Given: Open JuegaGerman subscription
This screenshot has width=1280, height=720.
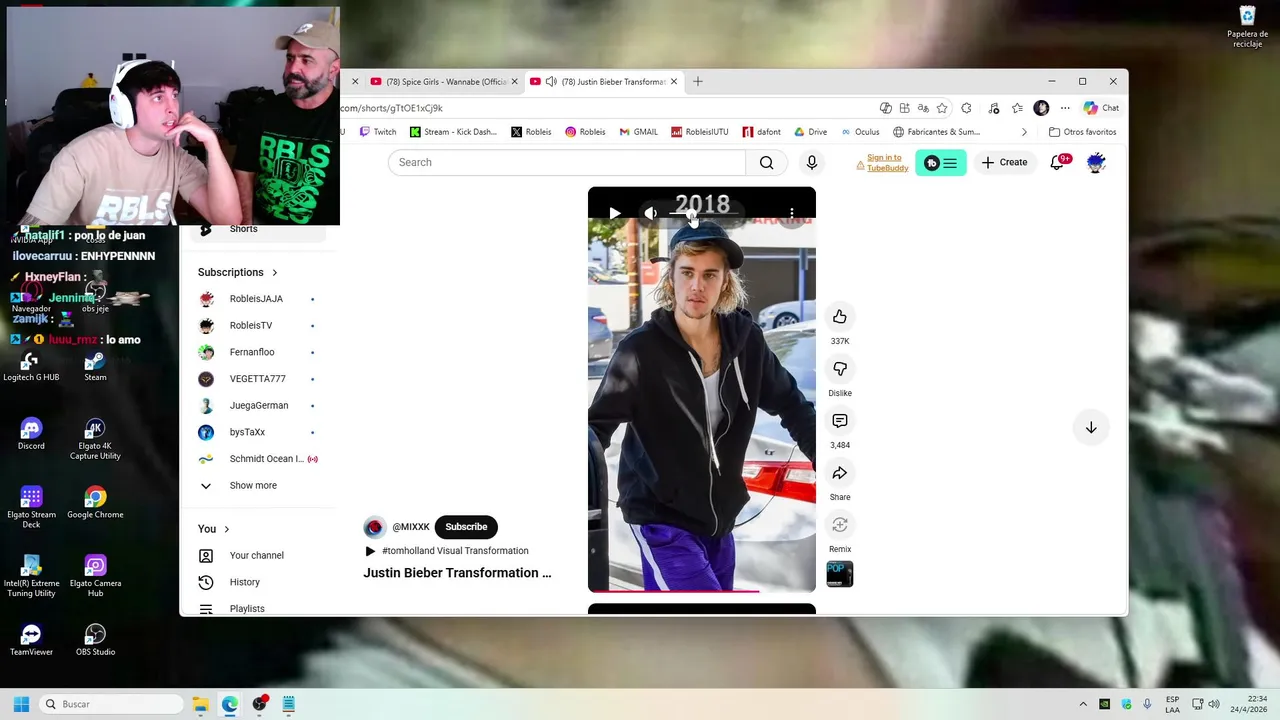Looking at the screenshot, I should click(258, 406).
